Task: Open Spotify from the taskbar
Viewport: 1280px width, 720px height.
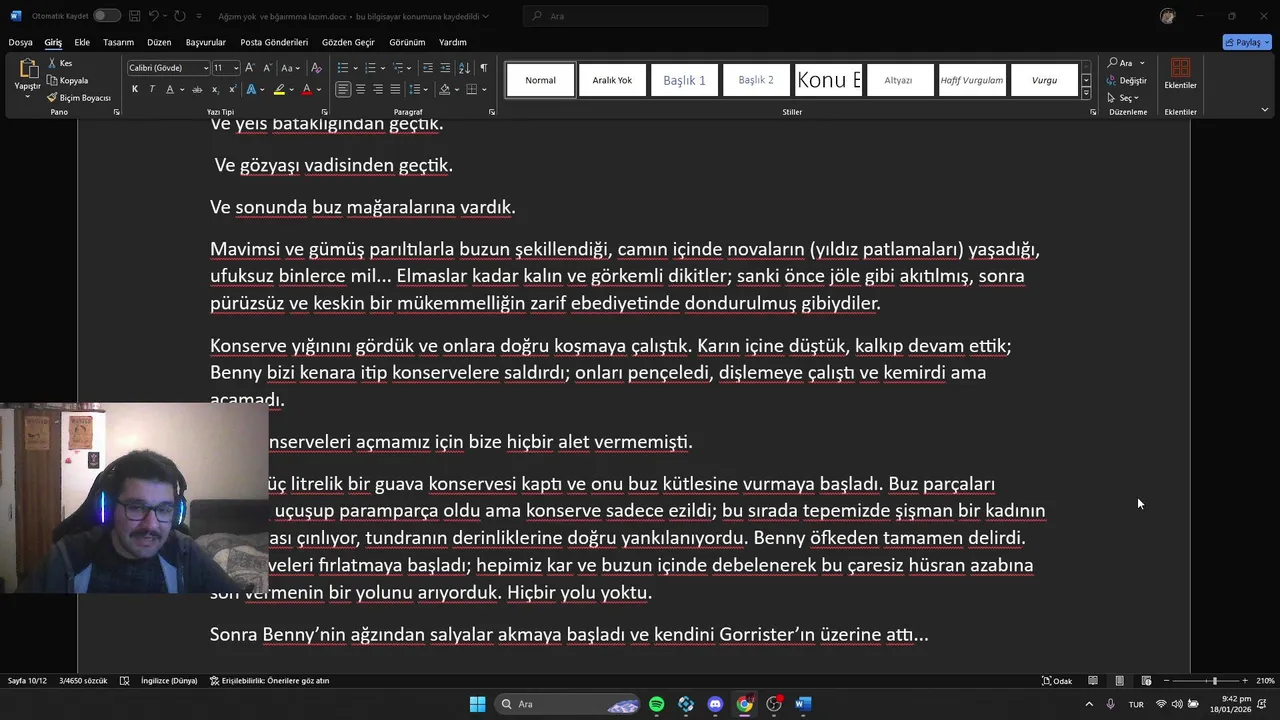Action: pyautogui.click(x=656, y=704)
